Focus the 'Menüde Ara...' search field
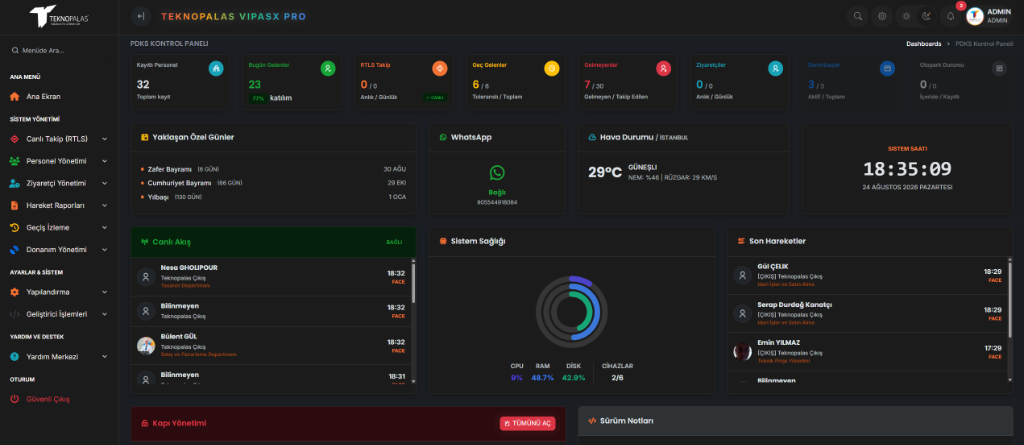The height and width of the screenshot is (445, 1024). (x=59, y=50)
